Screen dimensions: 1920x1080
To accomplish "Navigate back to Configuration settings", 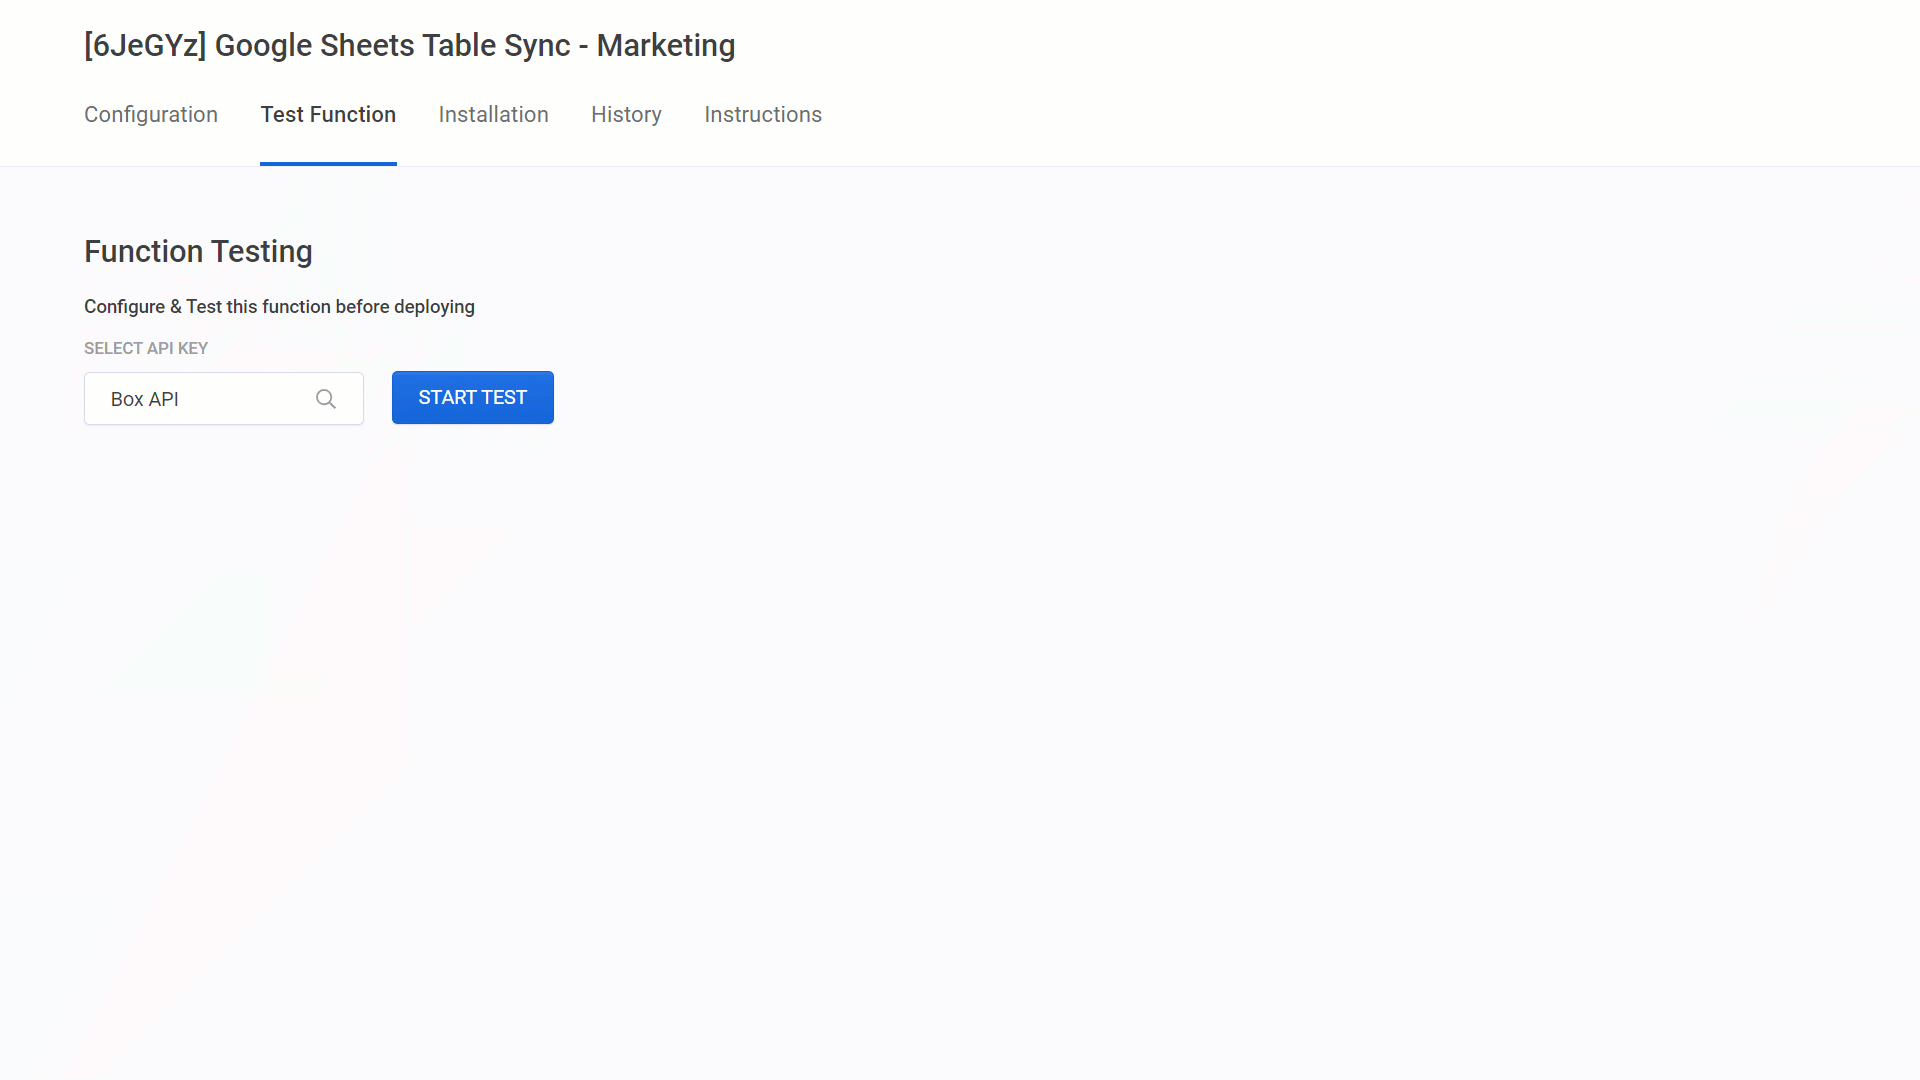I will 150,114.
